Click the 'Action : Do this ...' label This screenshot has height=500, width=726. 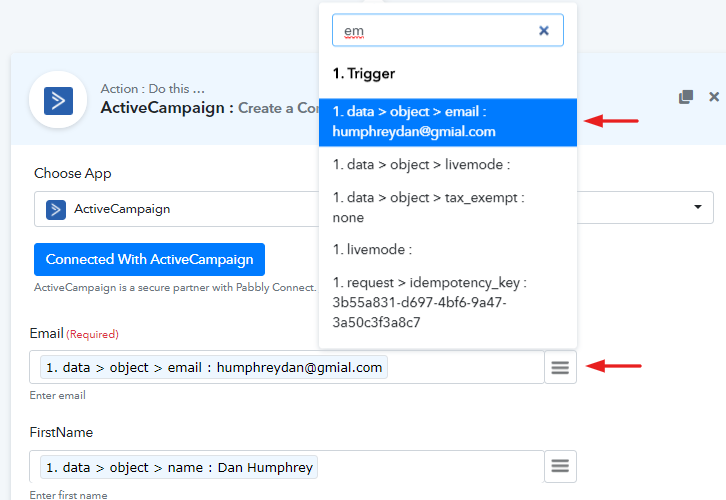pos(153,88)
